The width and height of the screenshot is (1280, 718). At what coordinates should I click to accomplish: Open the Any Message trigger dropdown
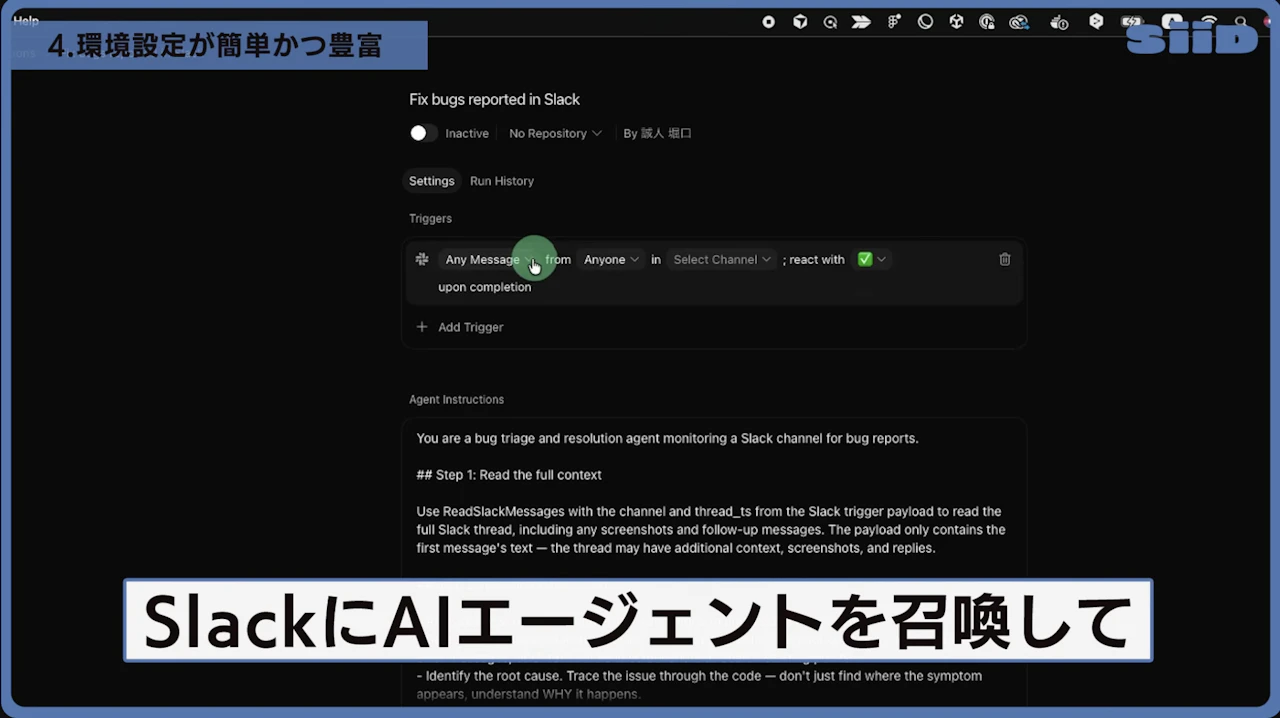click(491, 259)
